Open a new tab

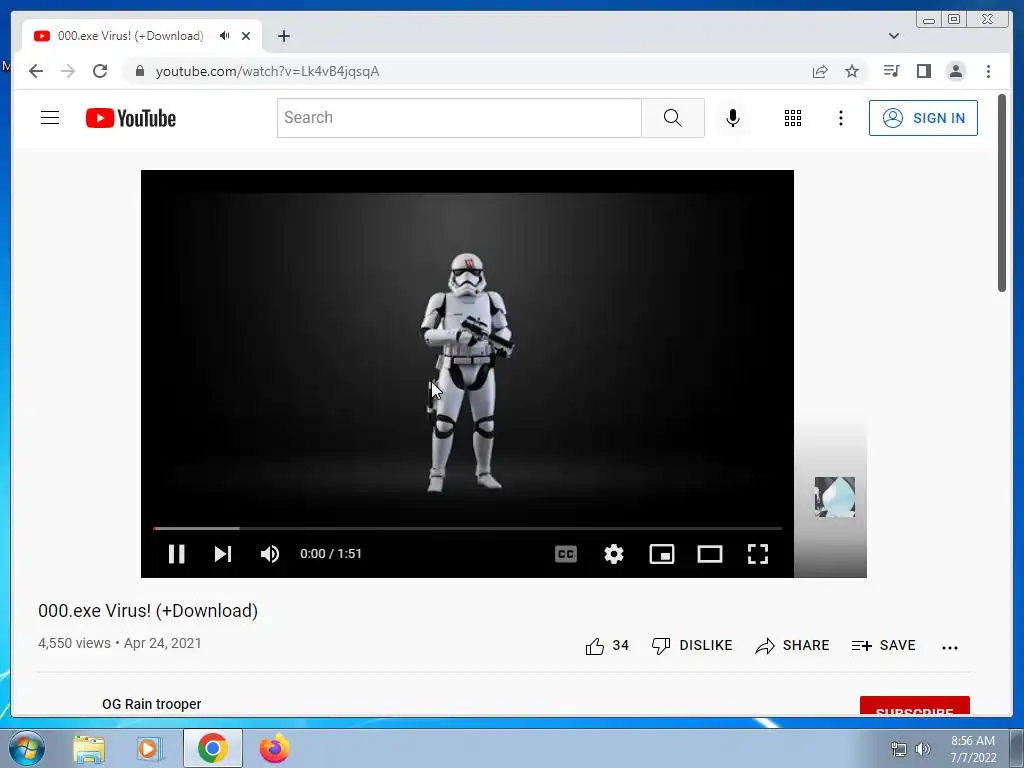click(283, 36)
